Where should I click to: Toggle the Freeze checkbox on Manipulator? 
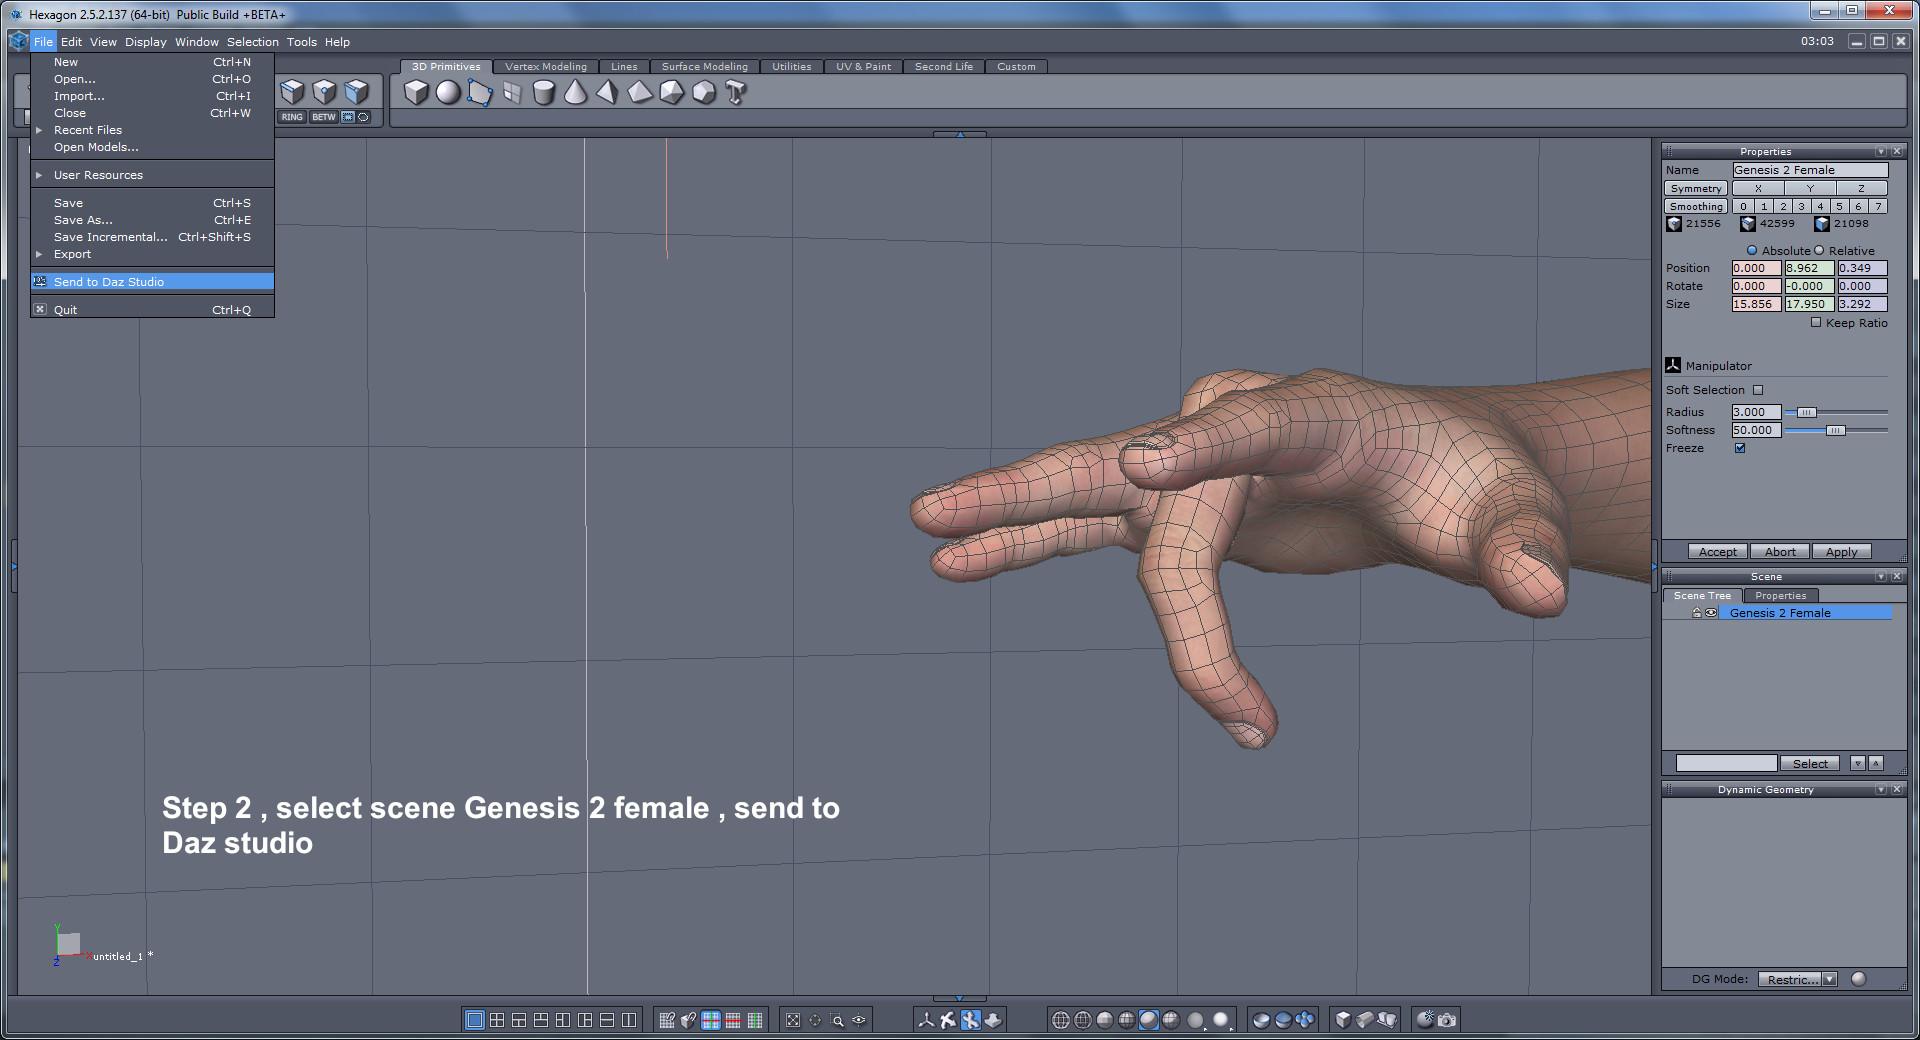1740,448
